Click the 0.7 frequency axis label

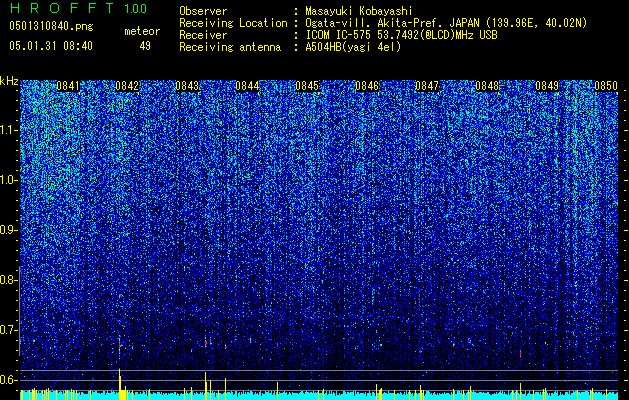[x=9, y=330]
